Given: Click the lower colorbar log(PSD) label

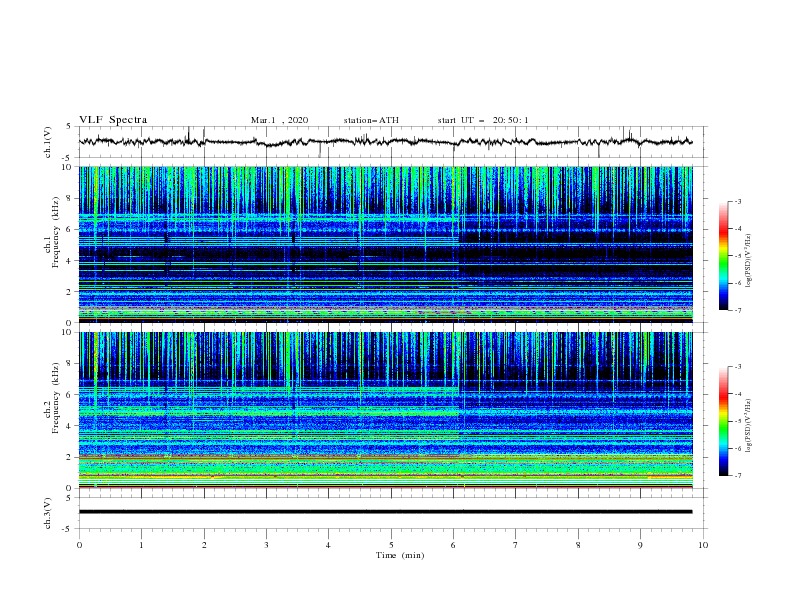Looking at the screenshot, I should click(749, 425).
